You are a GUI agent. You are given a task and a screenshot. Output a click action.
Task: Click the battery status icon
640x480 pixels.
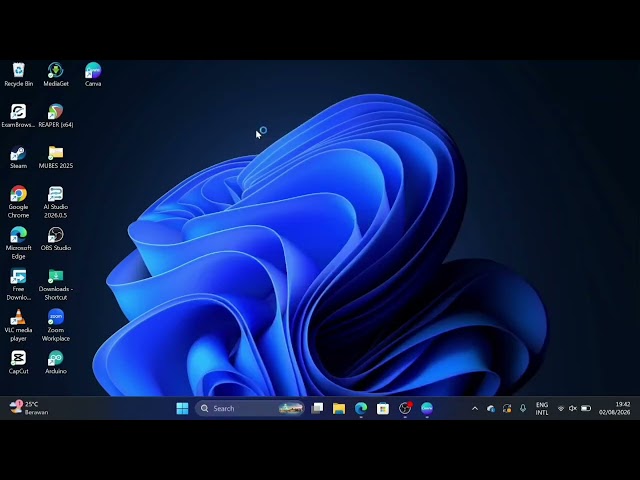586,408
